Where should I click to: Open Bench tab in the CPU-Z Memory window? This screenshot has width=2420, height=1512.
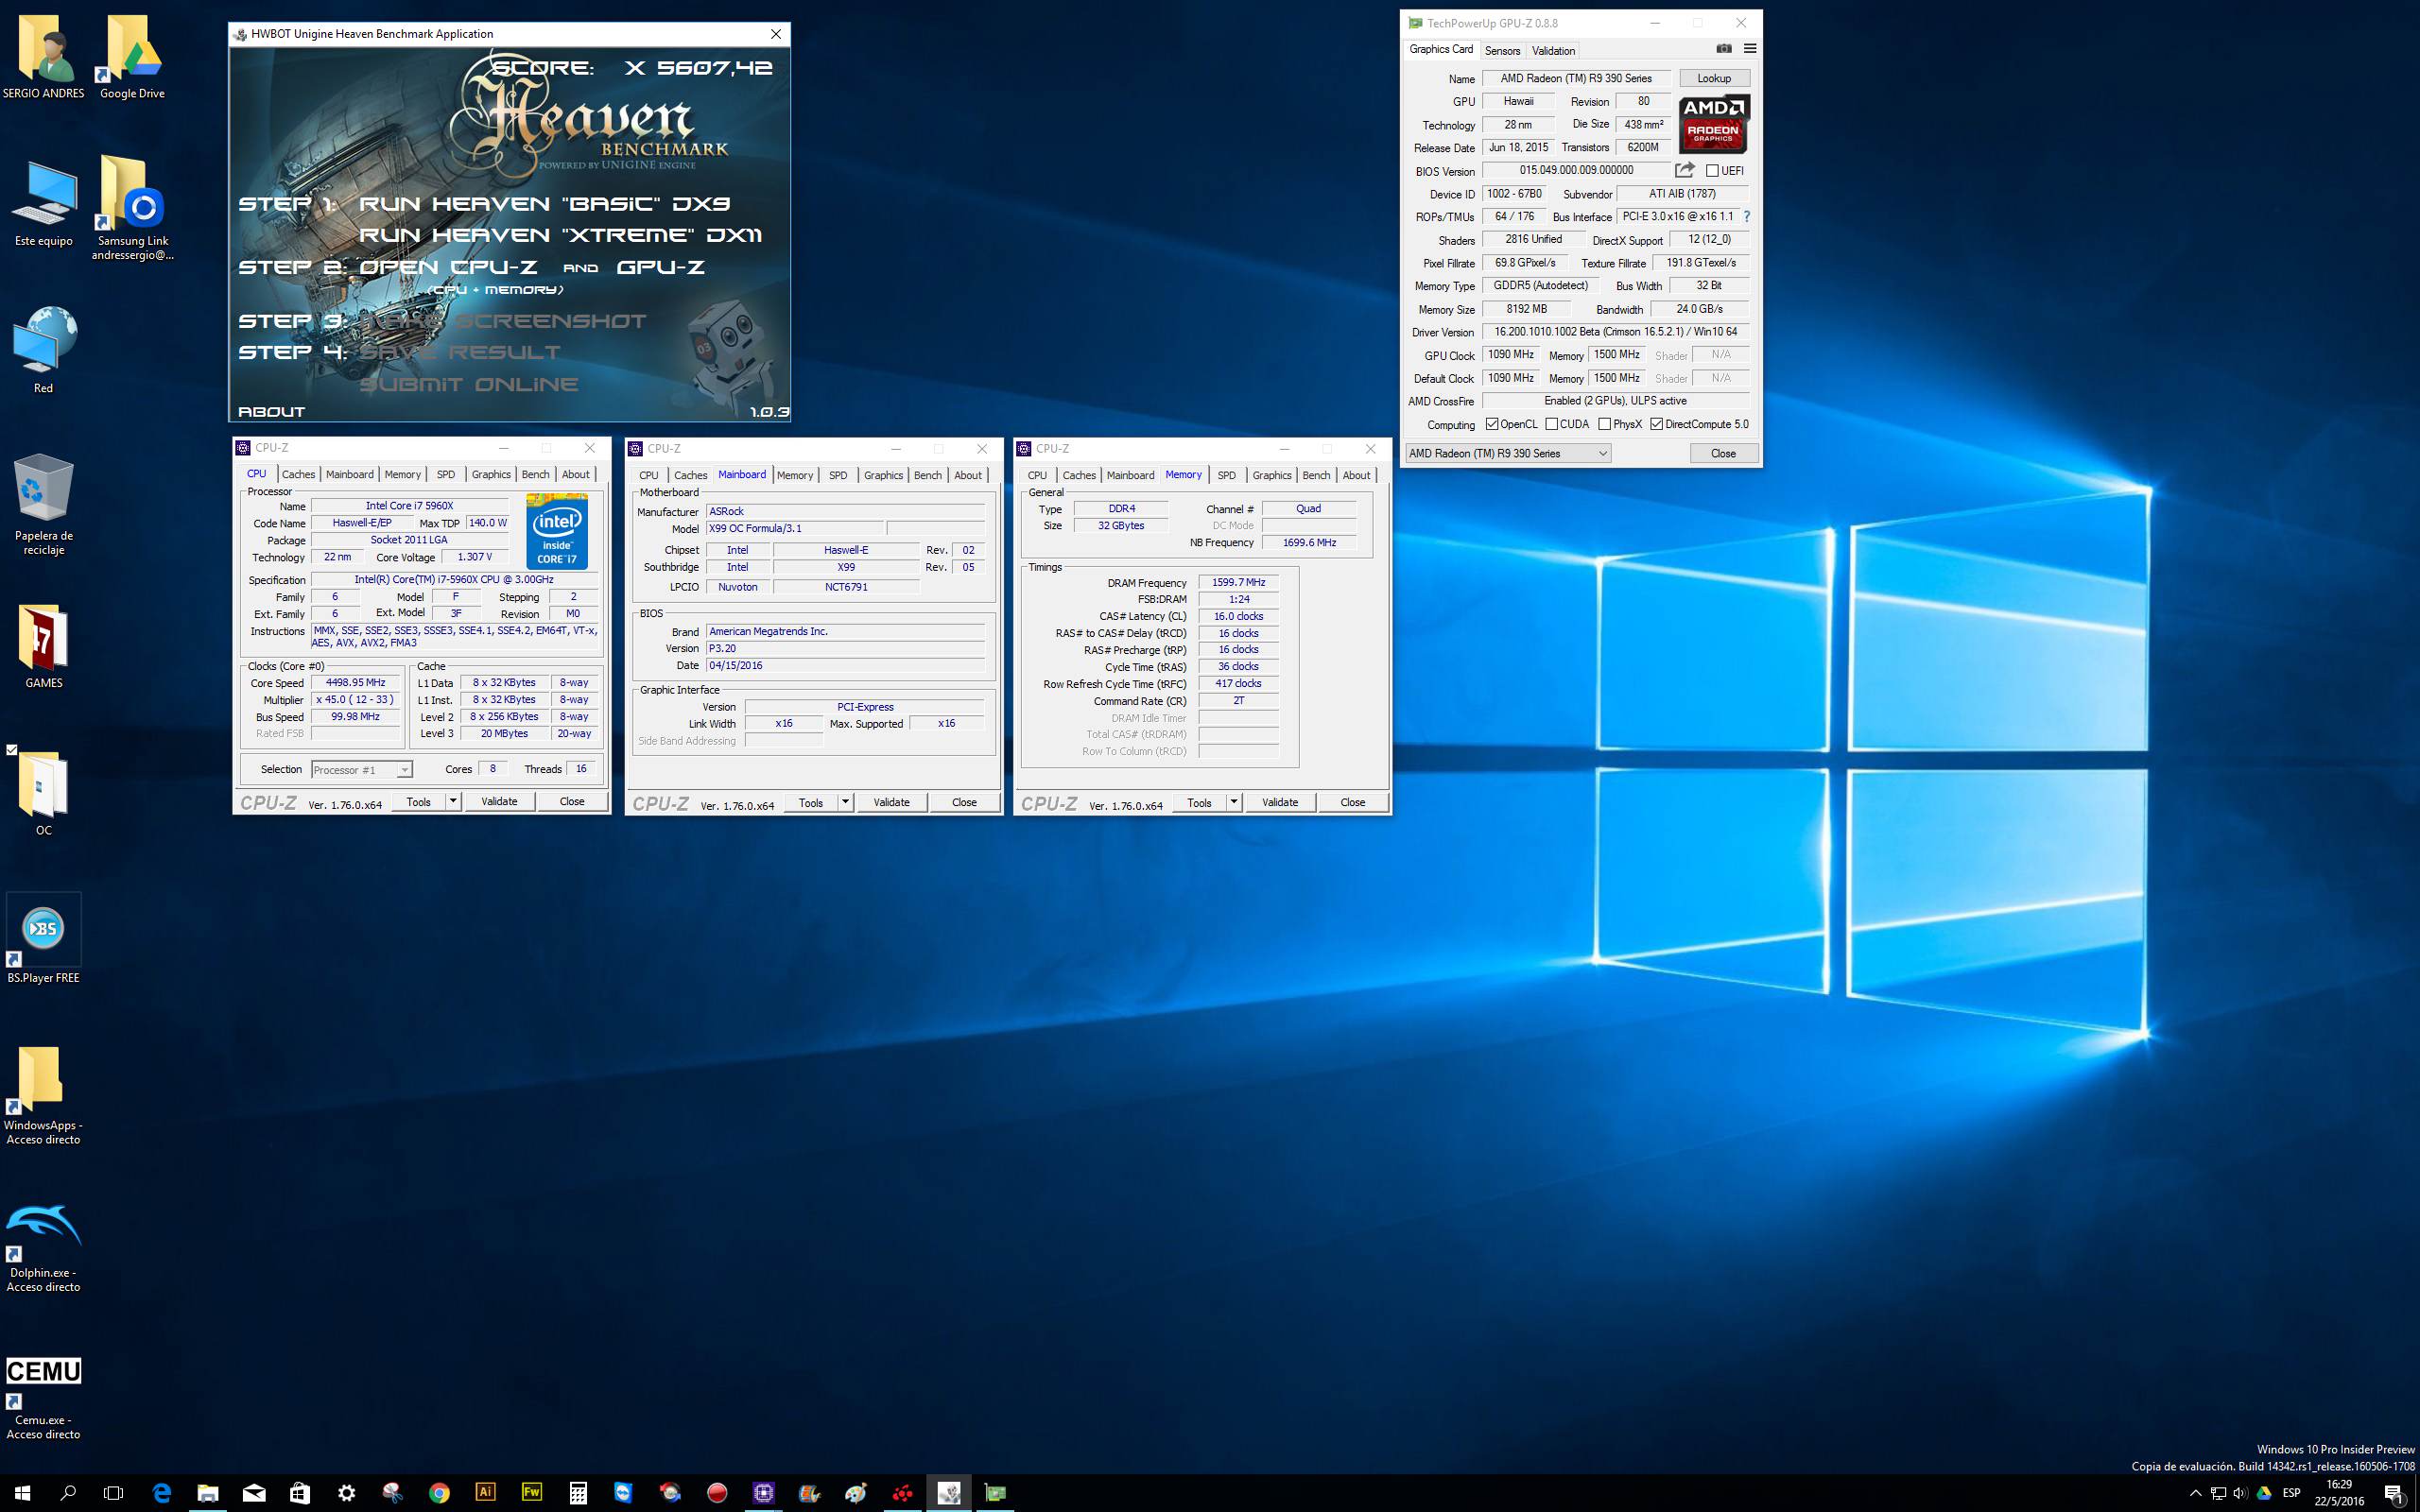(x=1316, y=475)
